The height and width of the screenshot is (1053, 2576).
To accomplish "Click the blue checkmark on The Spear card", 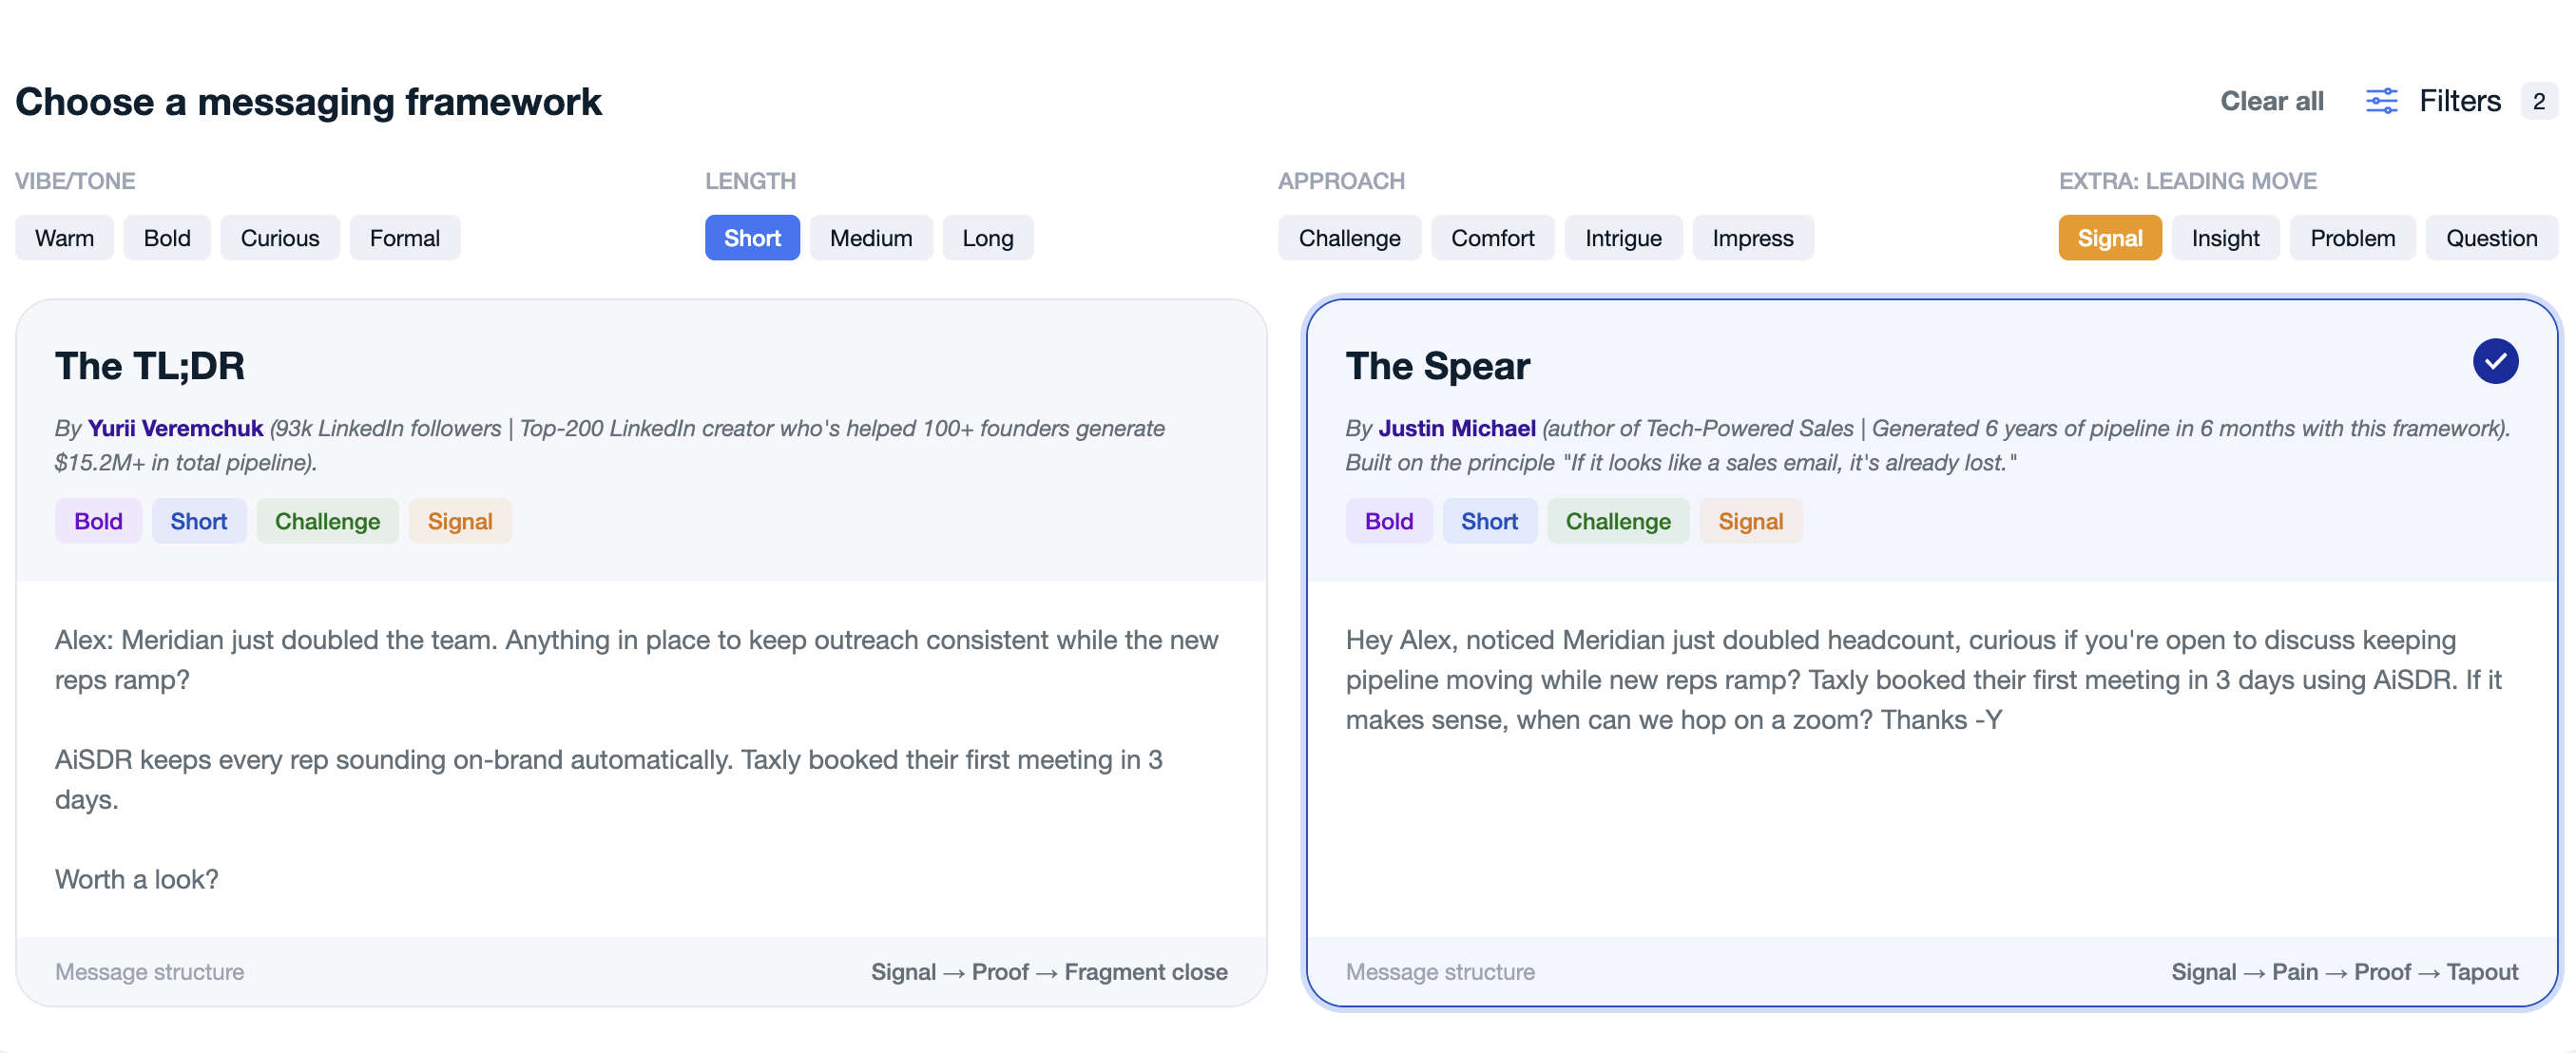I will (x=2495, y=361).
